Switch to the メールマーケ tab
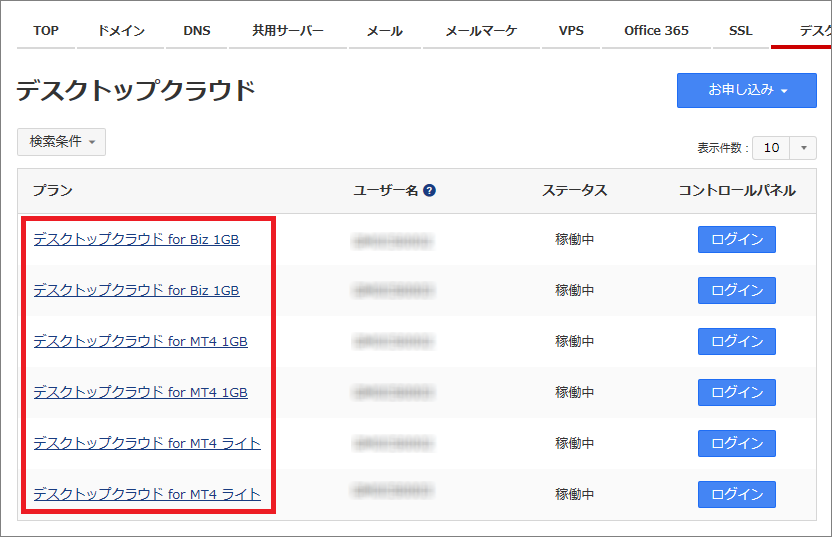 pyautogui.click(x=481, y=31)
